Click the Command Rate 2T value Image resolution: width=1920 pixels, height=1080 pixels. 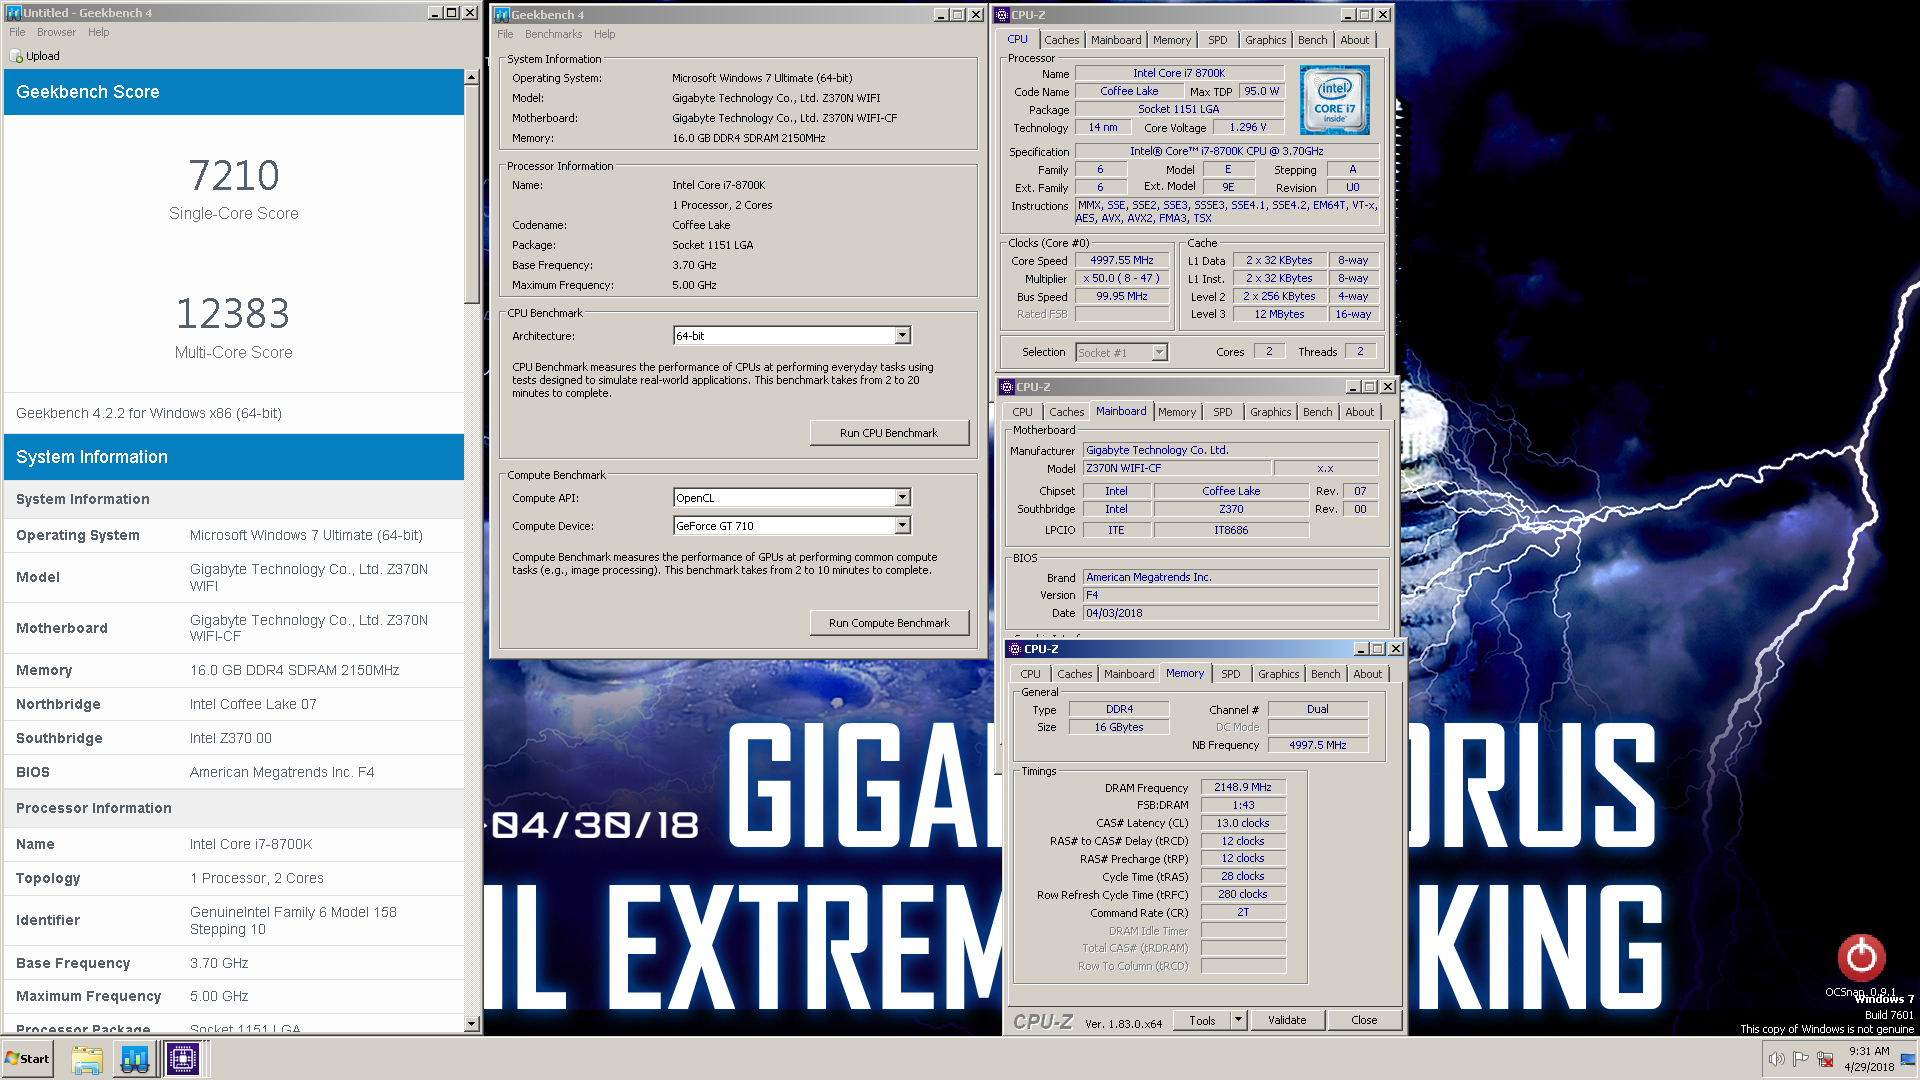tap(1242, 912)
